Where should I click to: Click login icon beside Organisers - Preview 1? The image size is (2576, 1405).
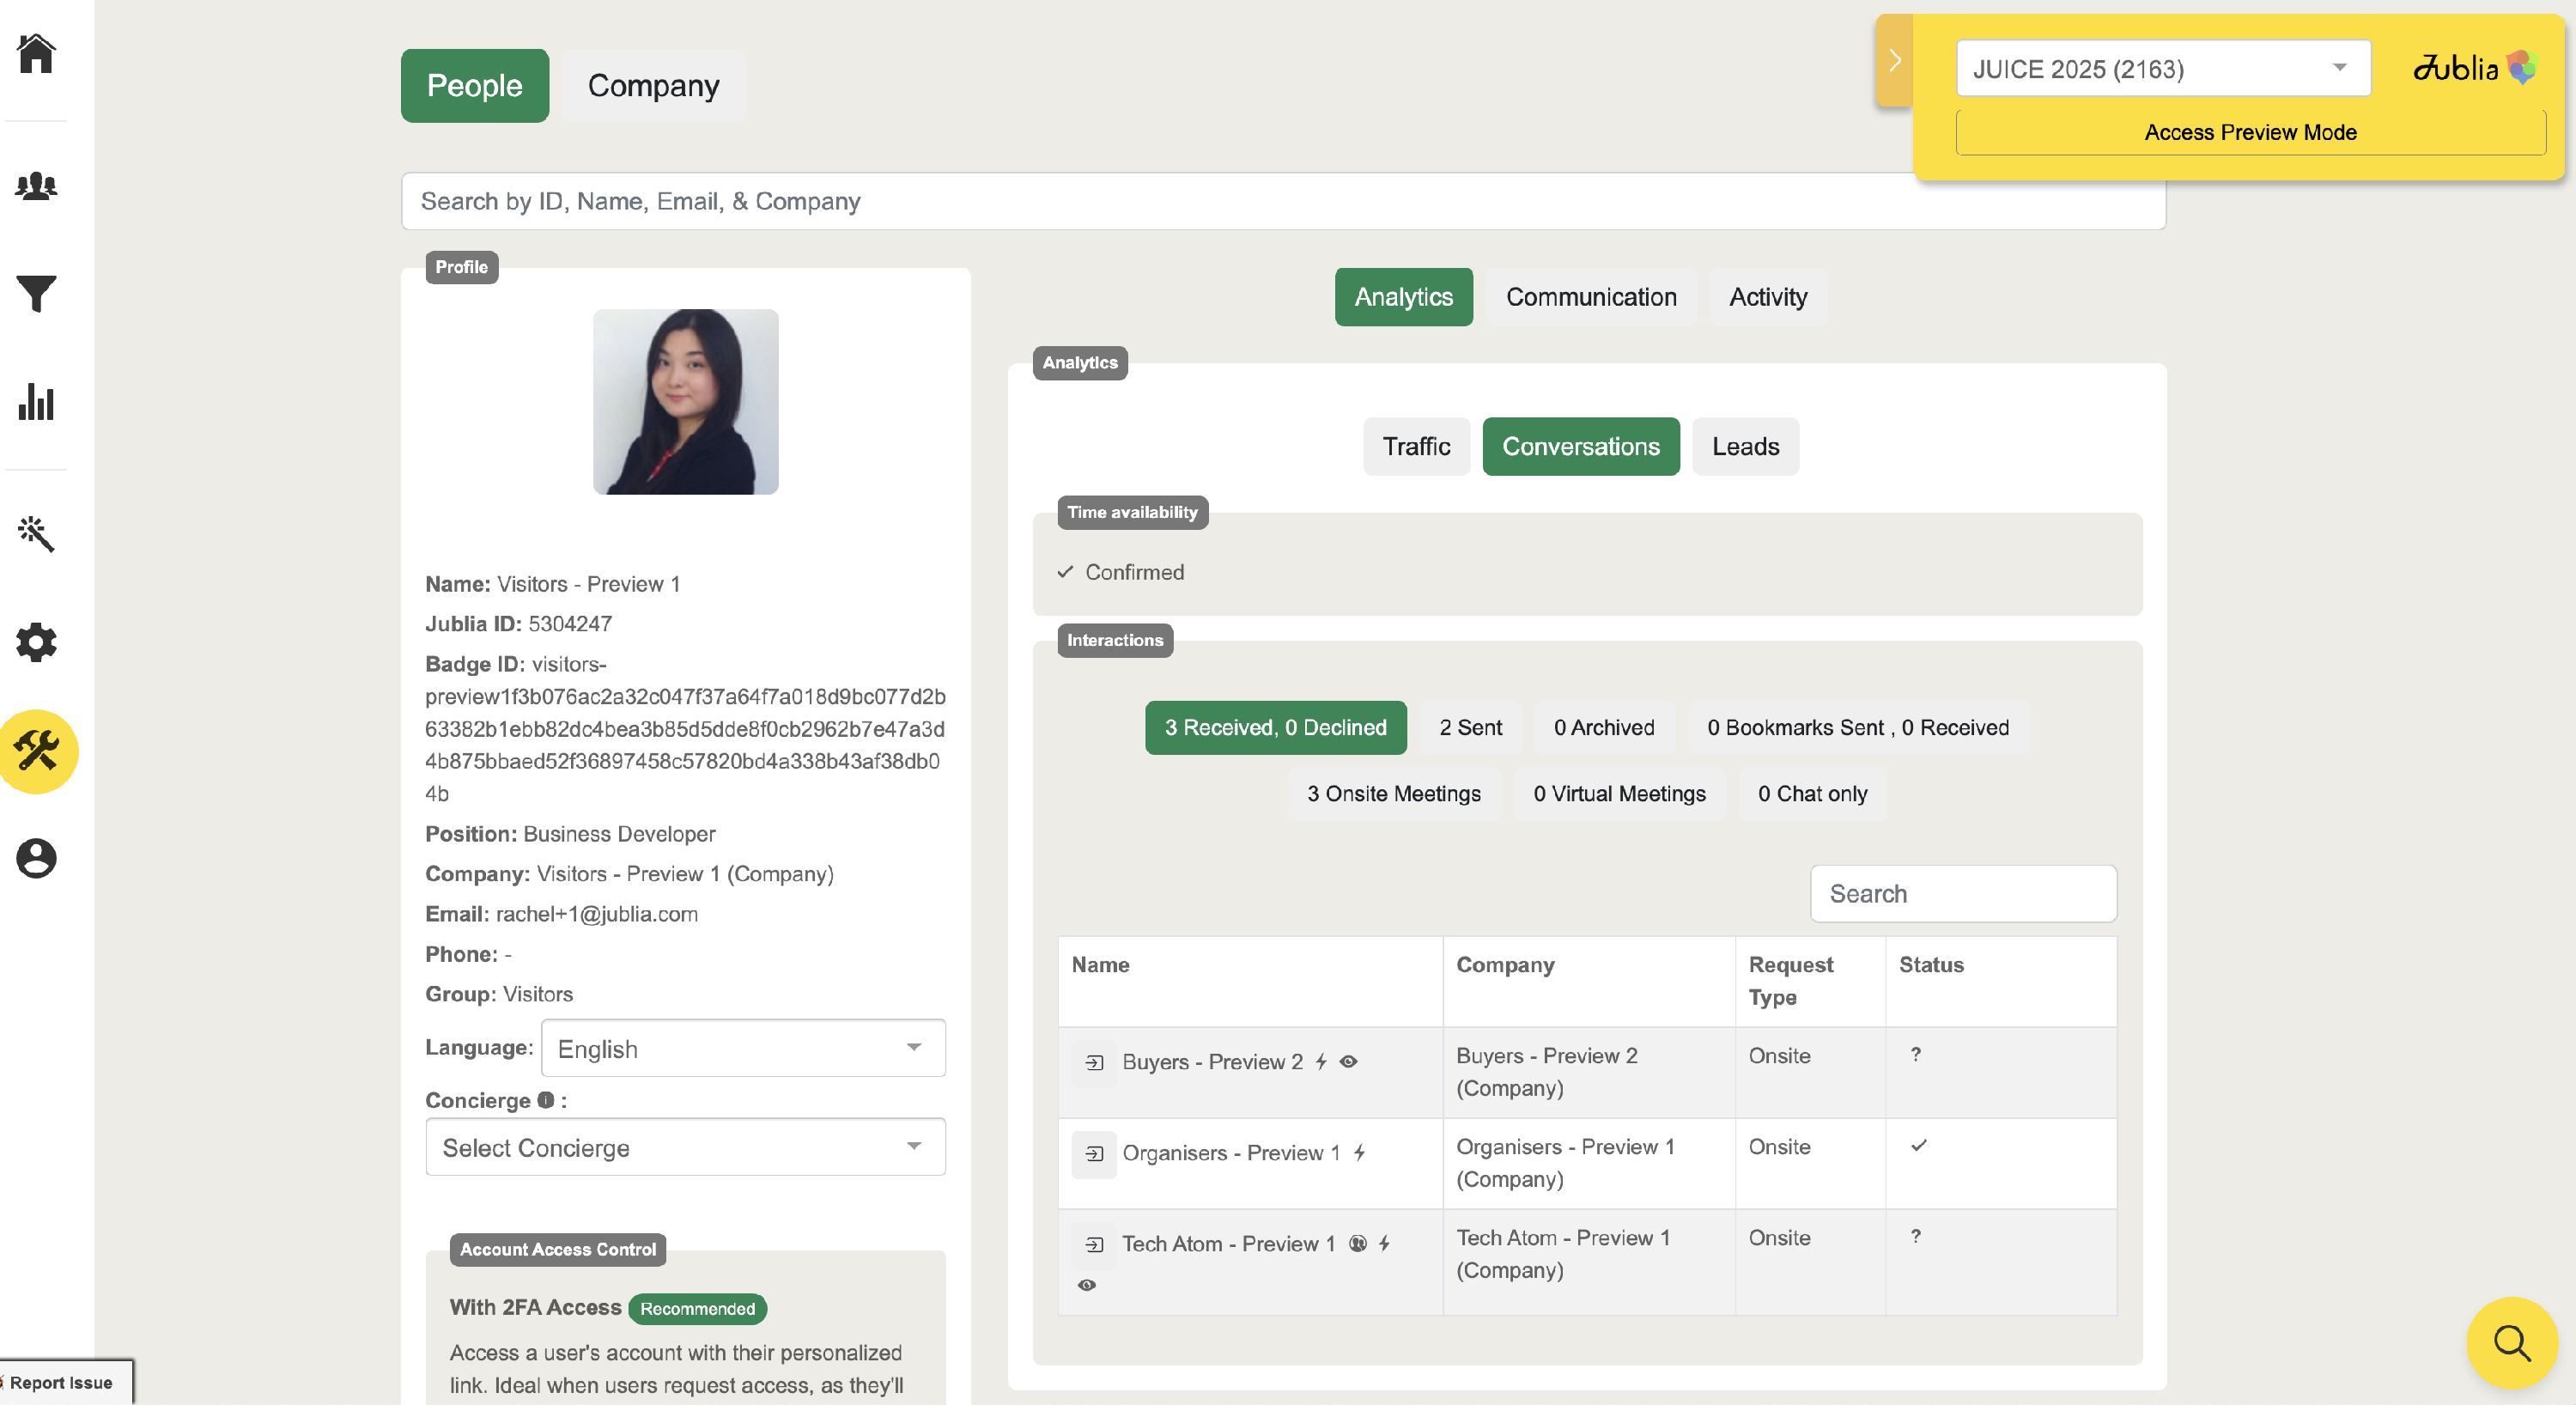coord(1094,1154)
